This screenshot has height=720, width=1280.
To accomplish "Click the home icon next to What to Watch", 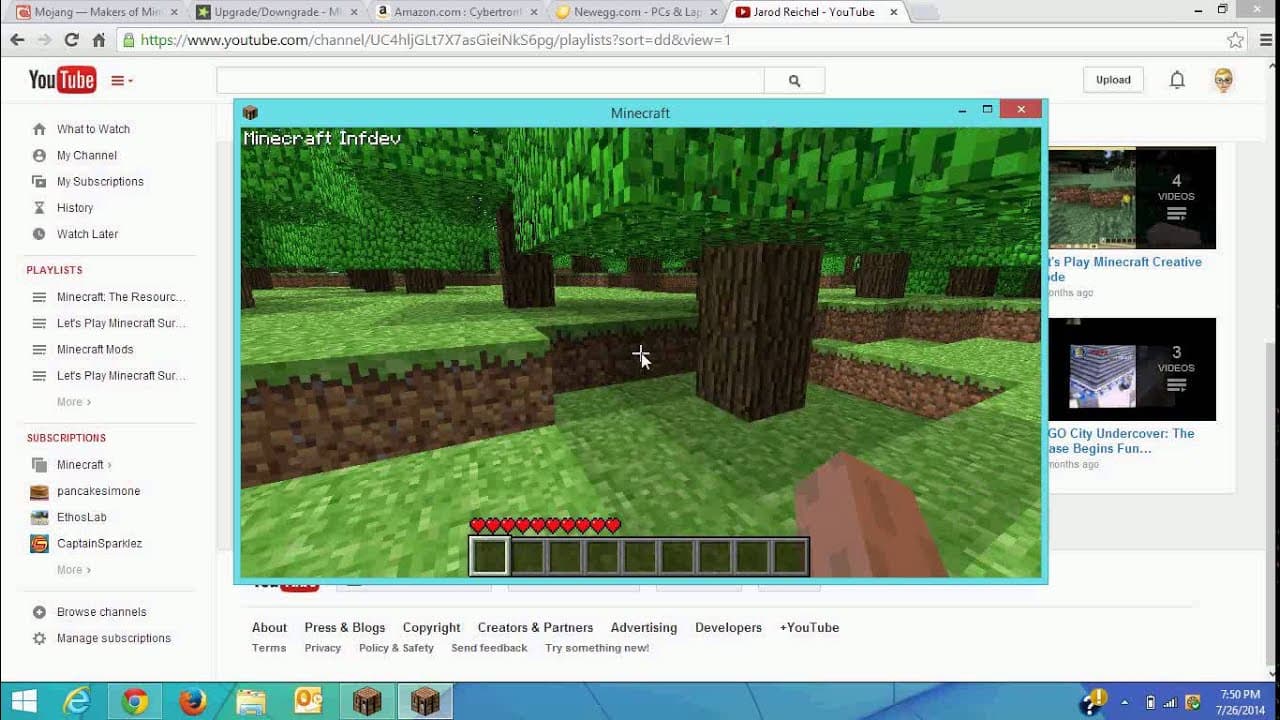I will 39,129.
